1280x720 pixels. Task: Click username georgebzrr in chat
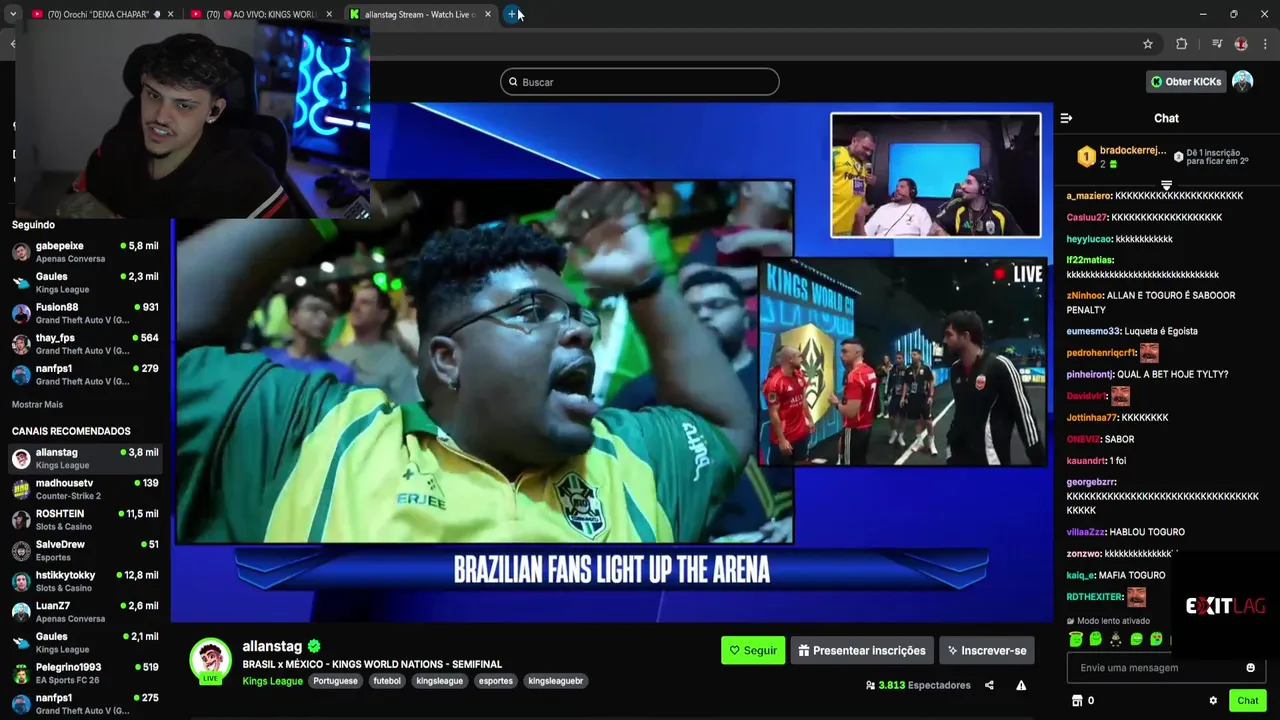1091,482
